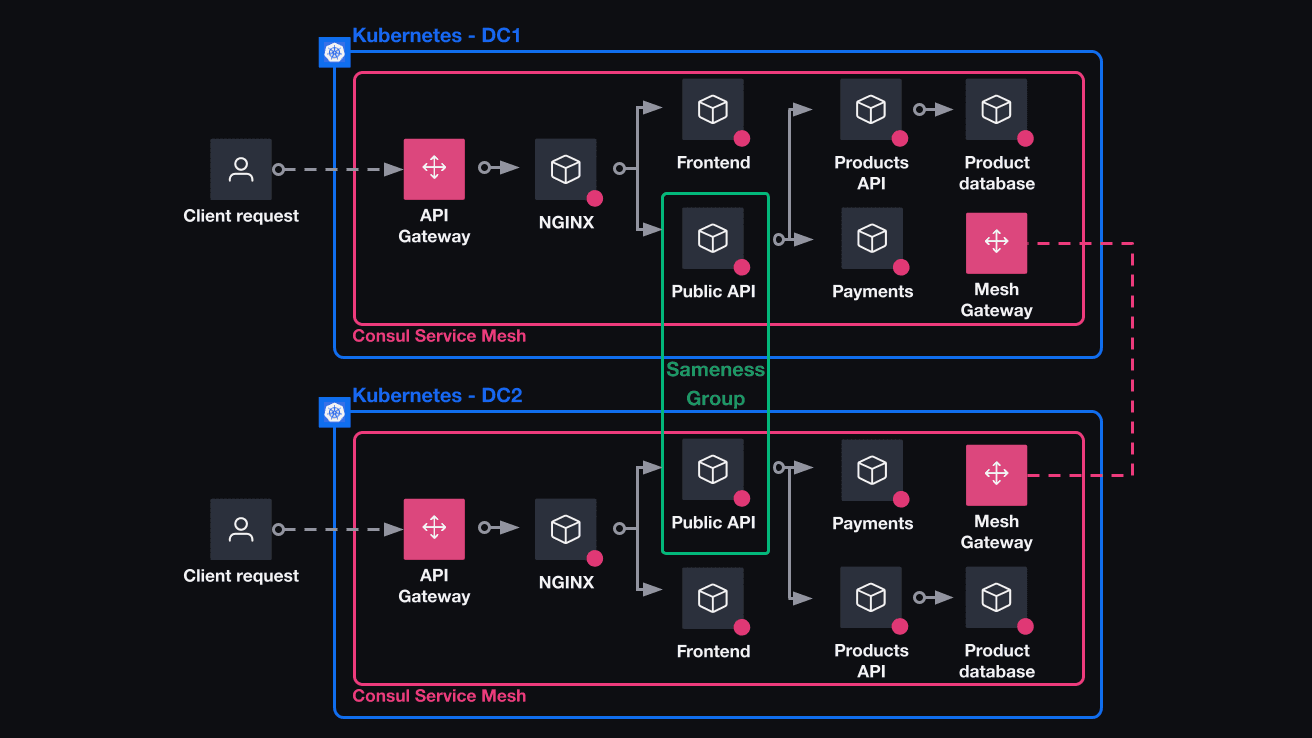Image resolution: width=1312 pixels, height=738 pixels.
Task: Click the 'API Gateway' label in DC2
Action: (x=434, y=586)
